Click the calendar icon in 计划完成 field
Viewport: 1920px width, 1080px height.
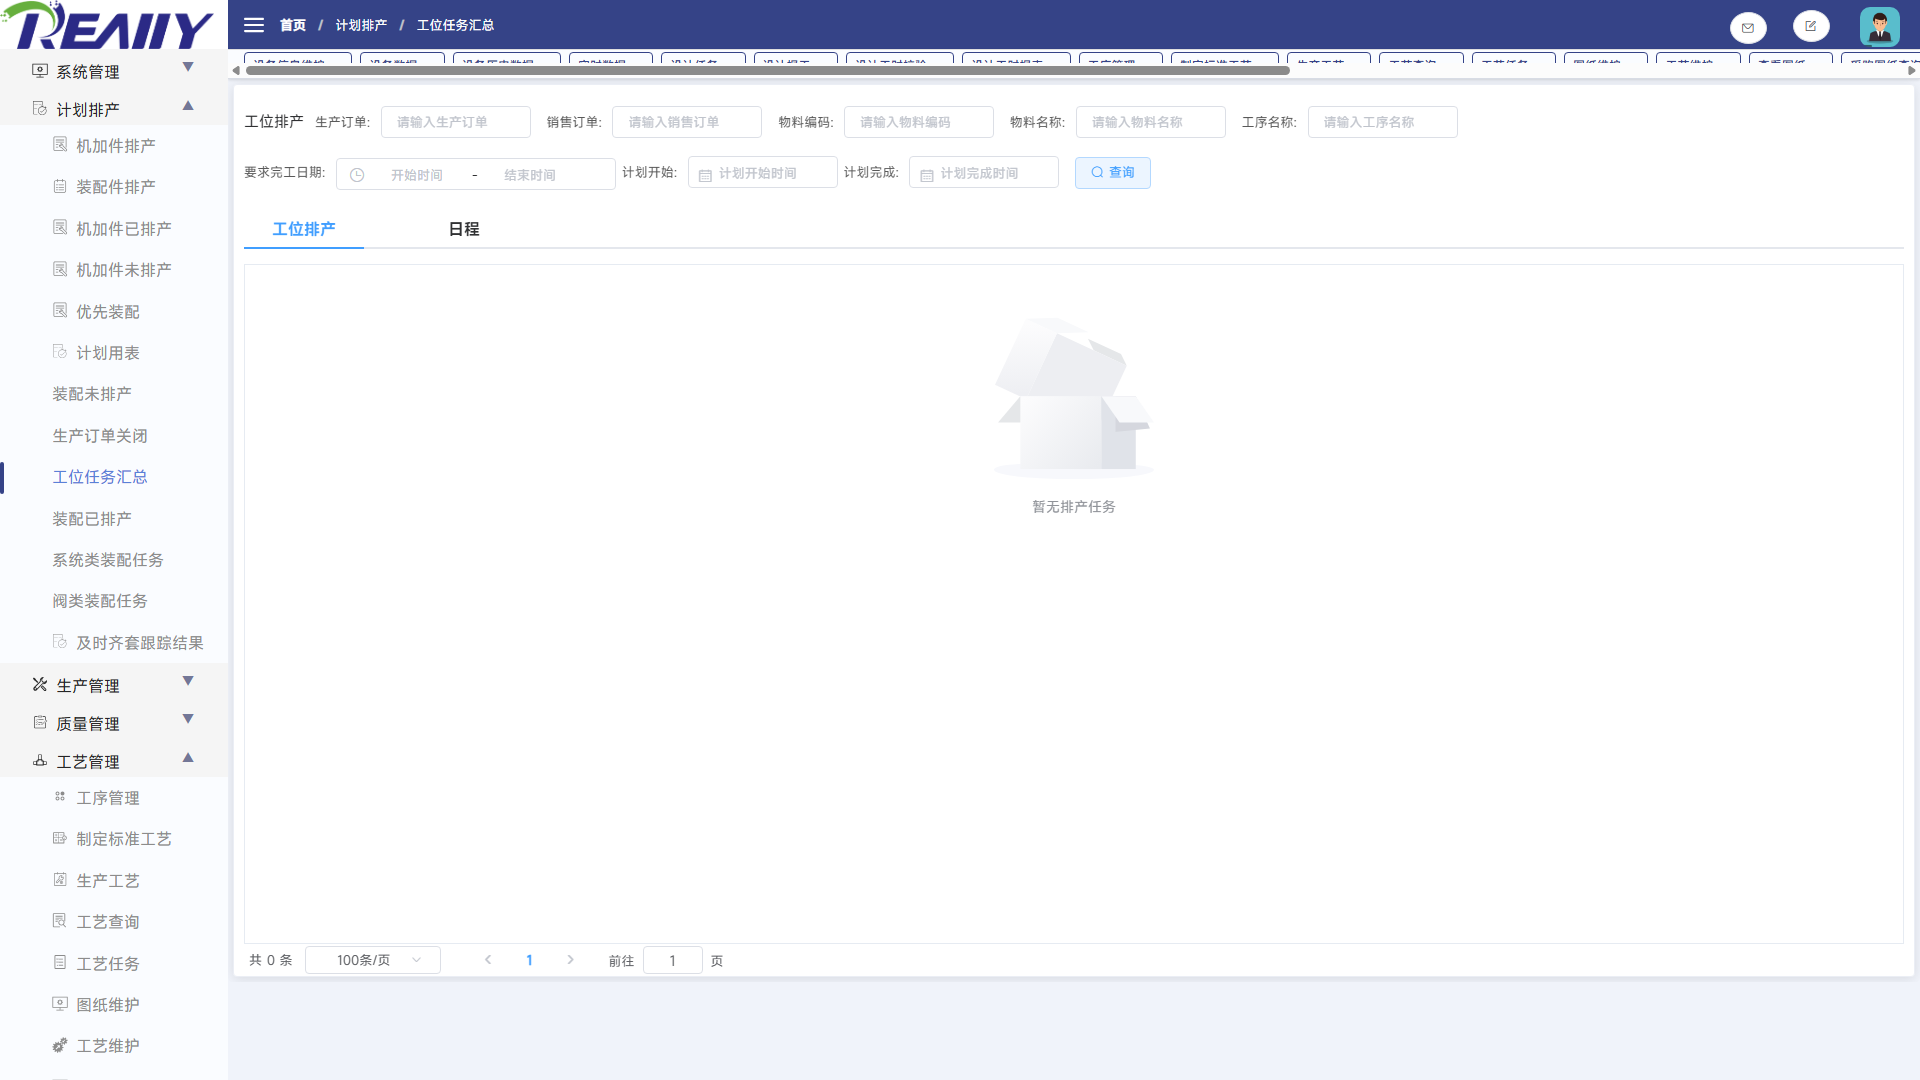[x=927, y=175]
